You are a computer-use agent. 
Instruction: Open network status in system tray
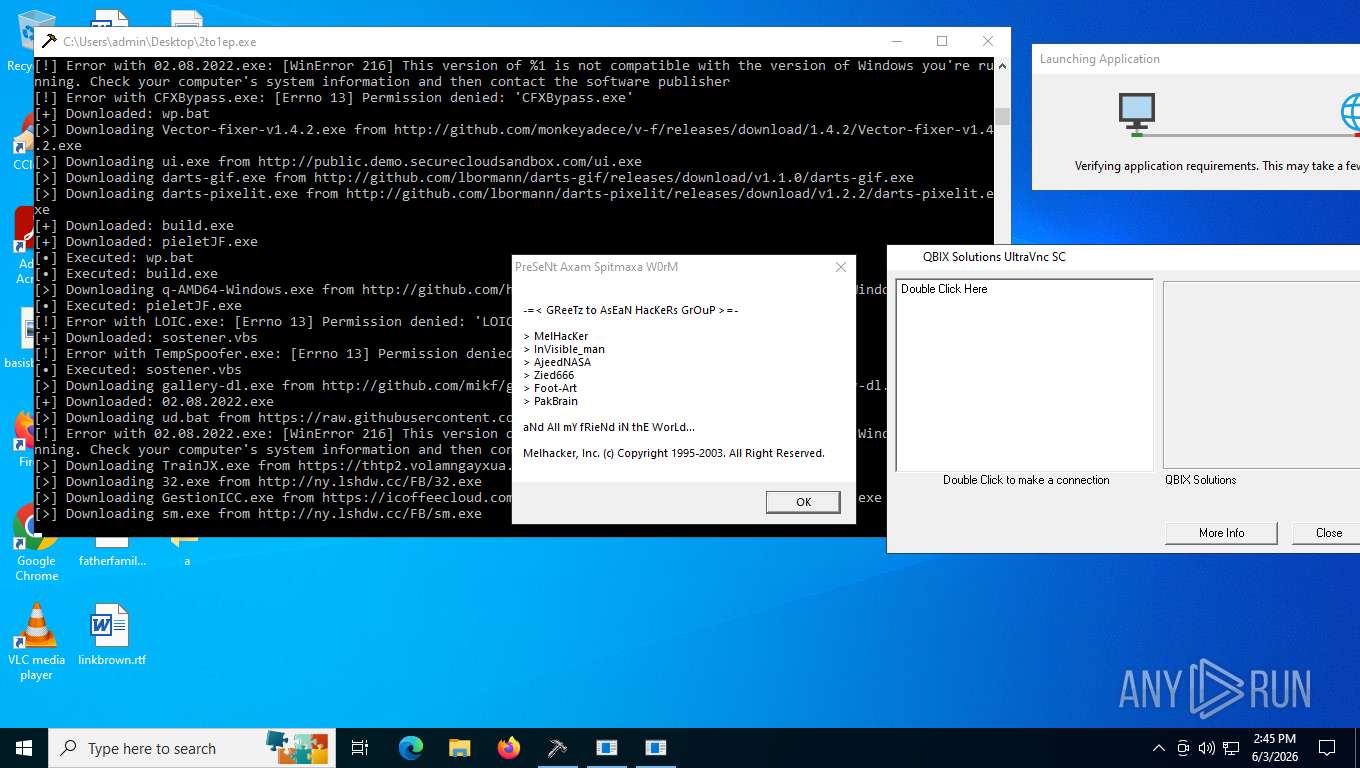1232,748
